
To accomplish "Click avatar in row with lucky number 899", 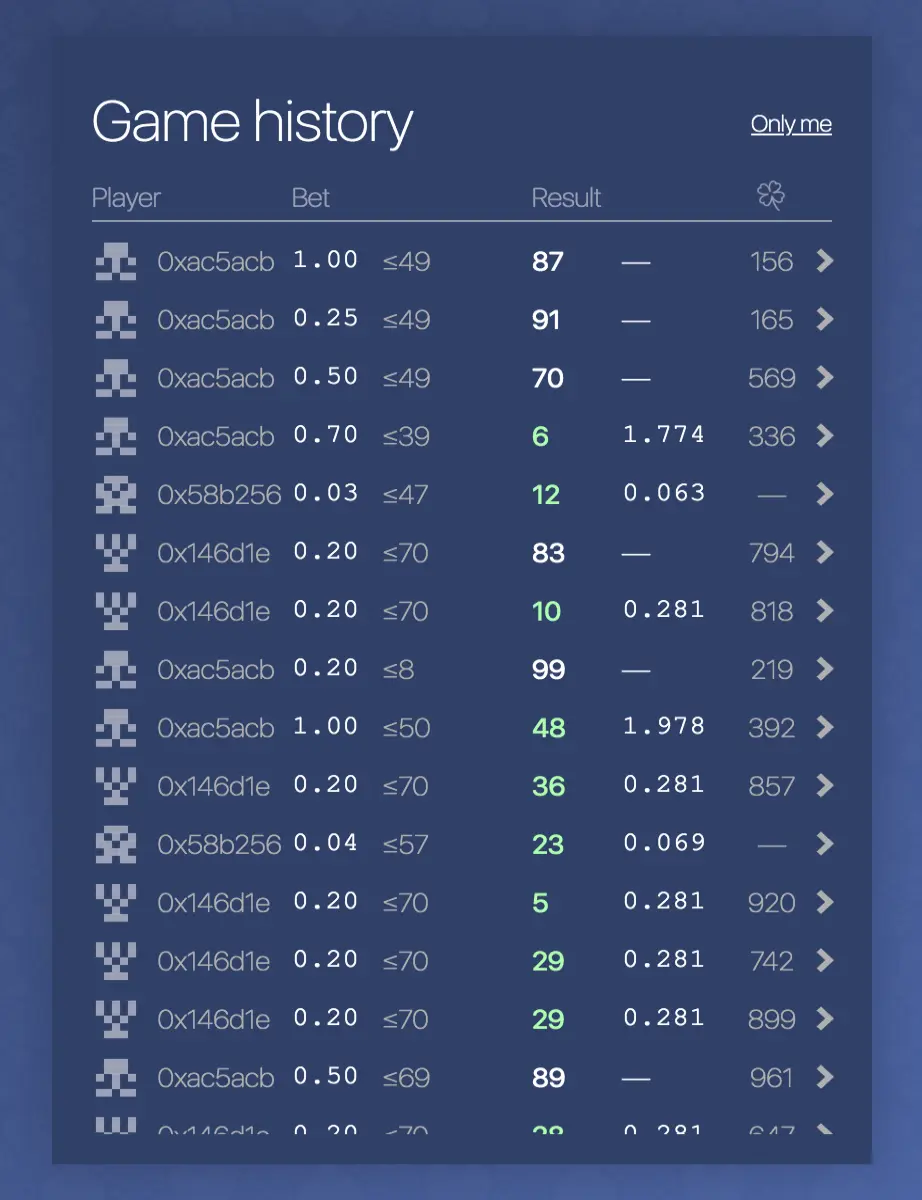I will [116, 1019].
